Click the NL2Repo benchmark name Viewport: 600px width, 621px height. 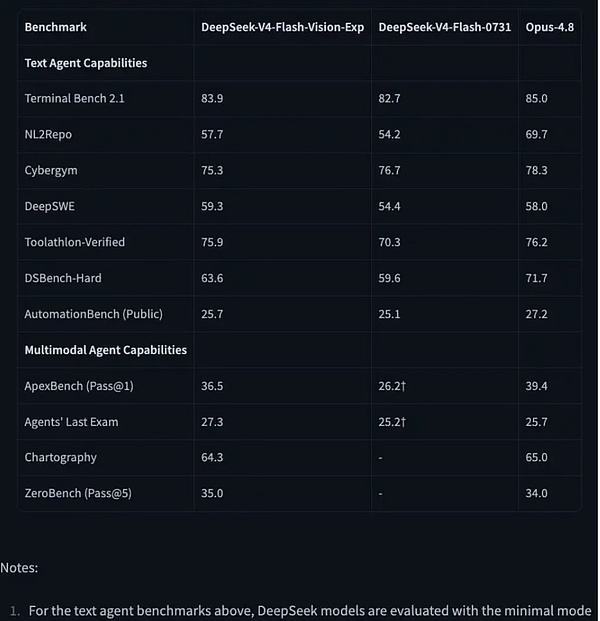point(48,134)
